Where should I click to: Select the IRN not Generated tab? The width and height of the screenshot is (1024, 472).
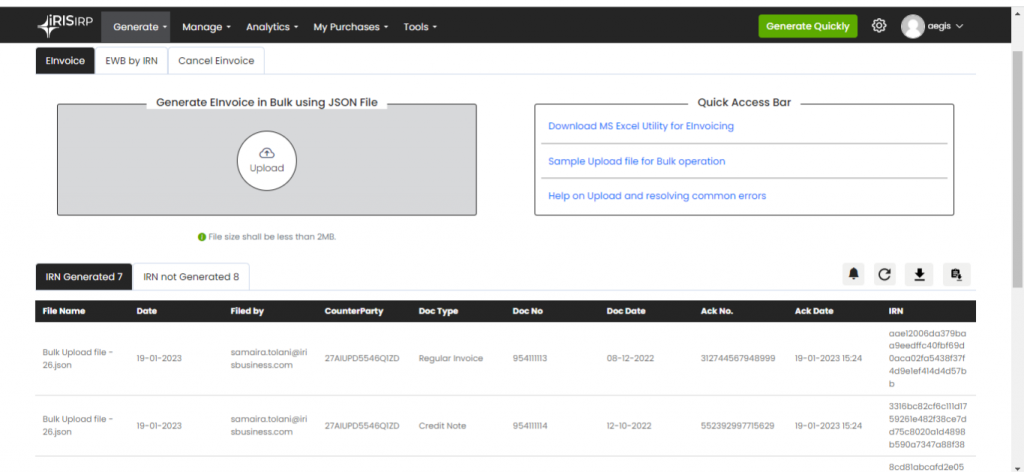pyautogui.click(x=191, y=277)
